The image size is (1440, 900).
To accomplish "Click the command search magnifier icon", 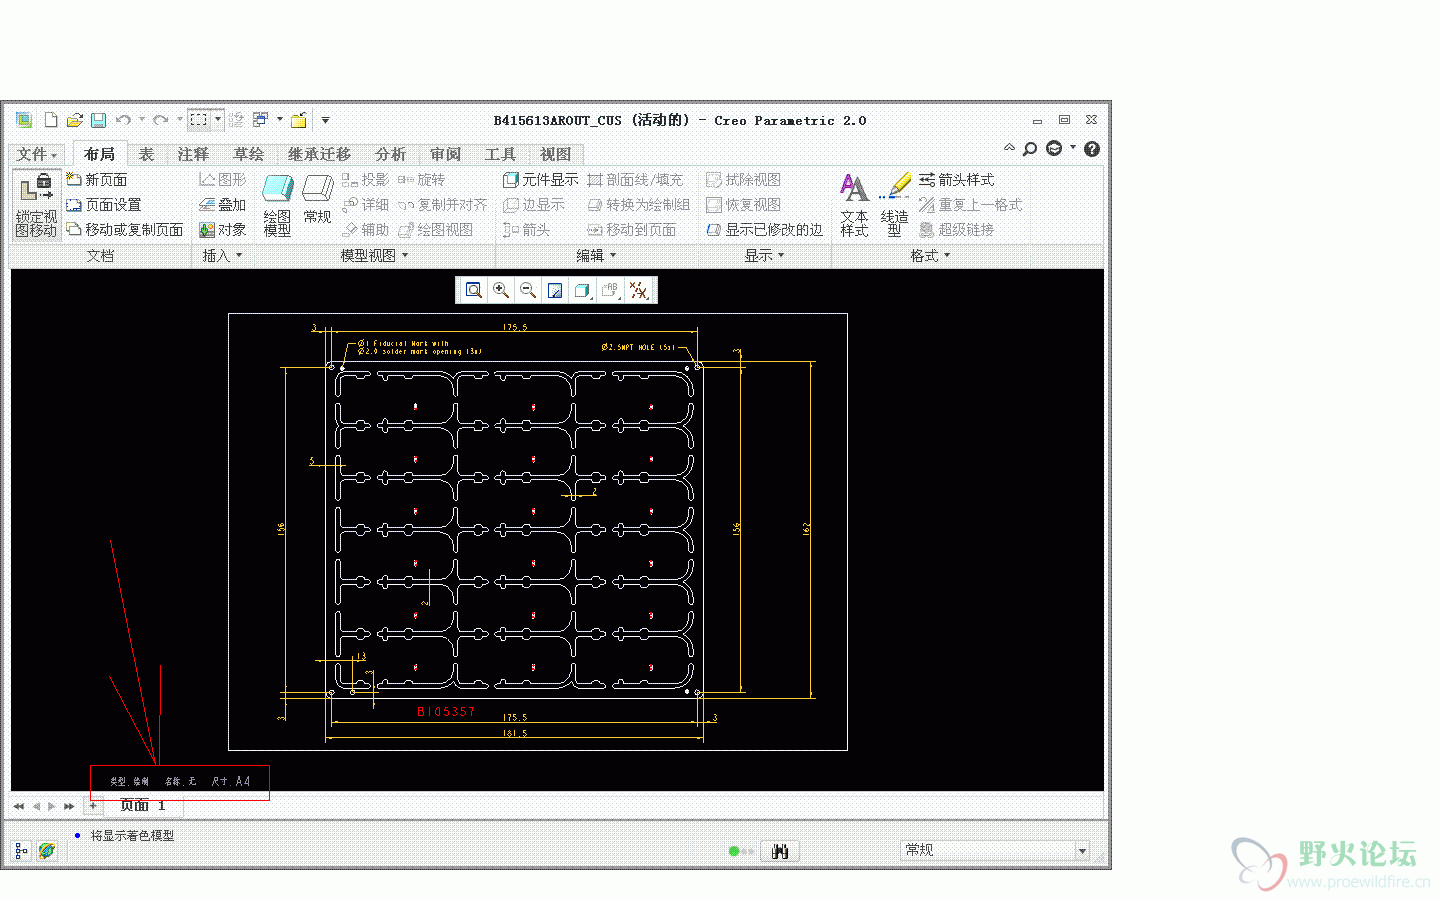I will pyautogui.click(x=1030, y=149).
